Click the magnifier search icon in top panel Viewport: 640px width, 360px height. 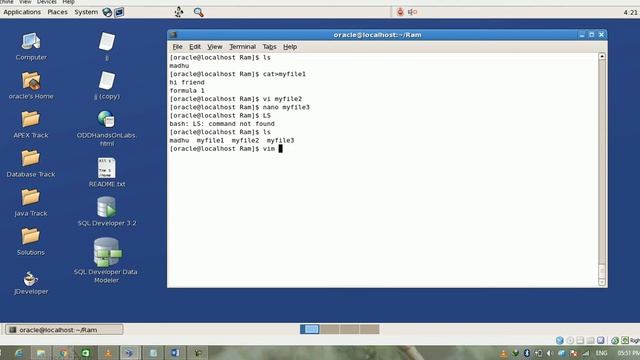coord(199,12)
